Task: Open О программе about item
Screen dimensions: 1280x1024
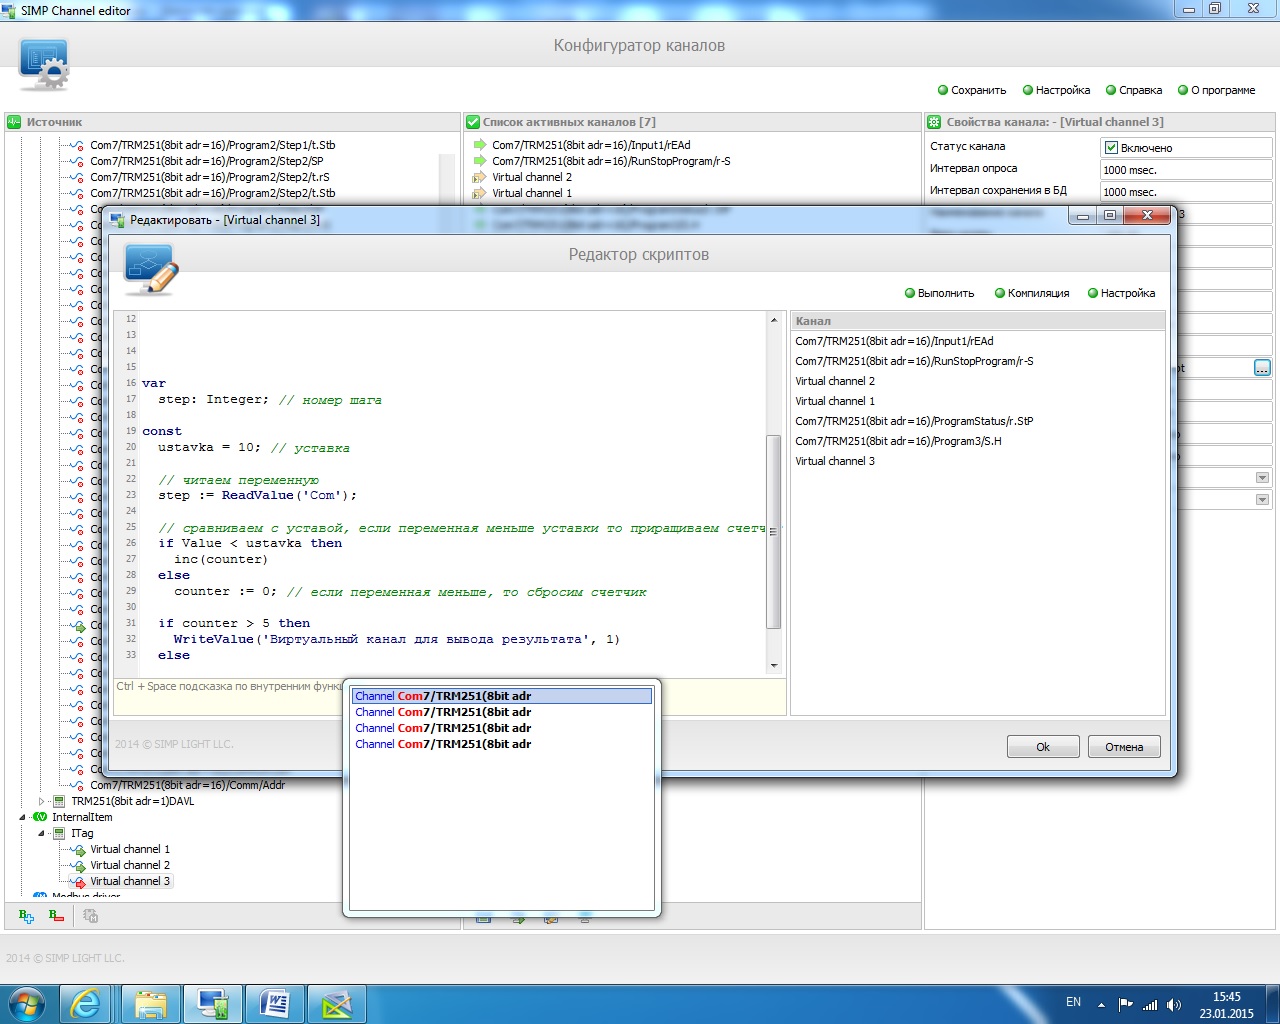Action: 1216,90
